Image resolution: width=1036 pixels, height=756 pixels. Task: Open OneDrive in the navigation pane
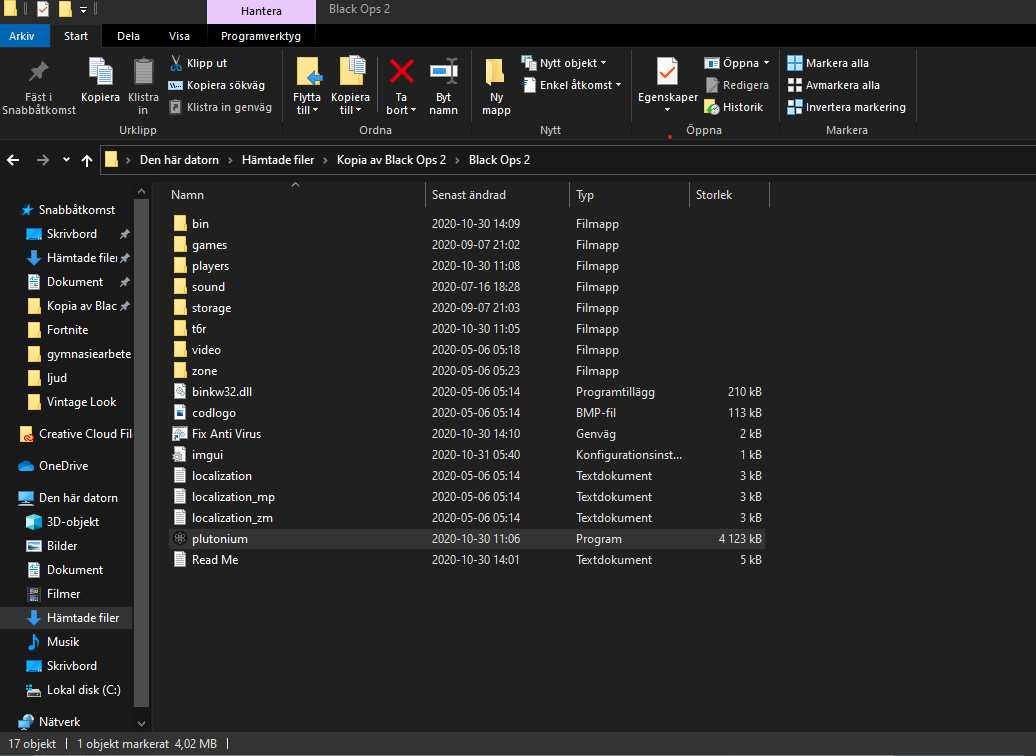(54, 466)
